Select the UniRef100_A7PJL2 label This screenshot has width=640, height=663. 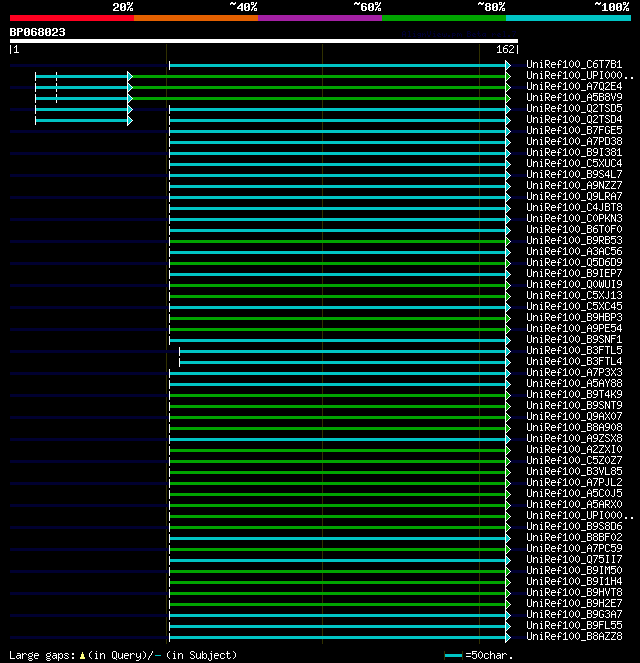pos(574,482)
